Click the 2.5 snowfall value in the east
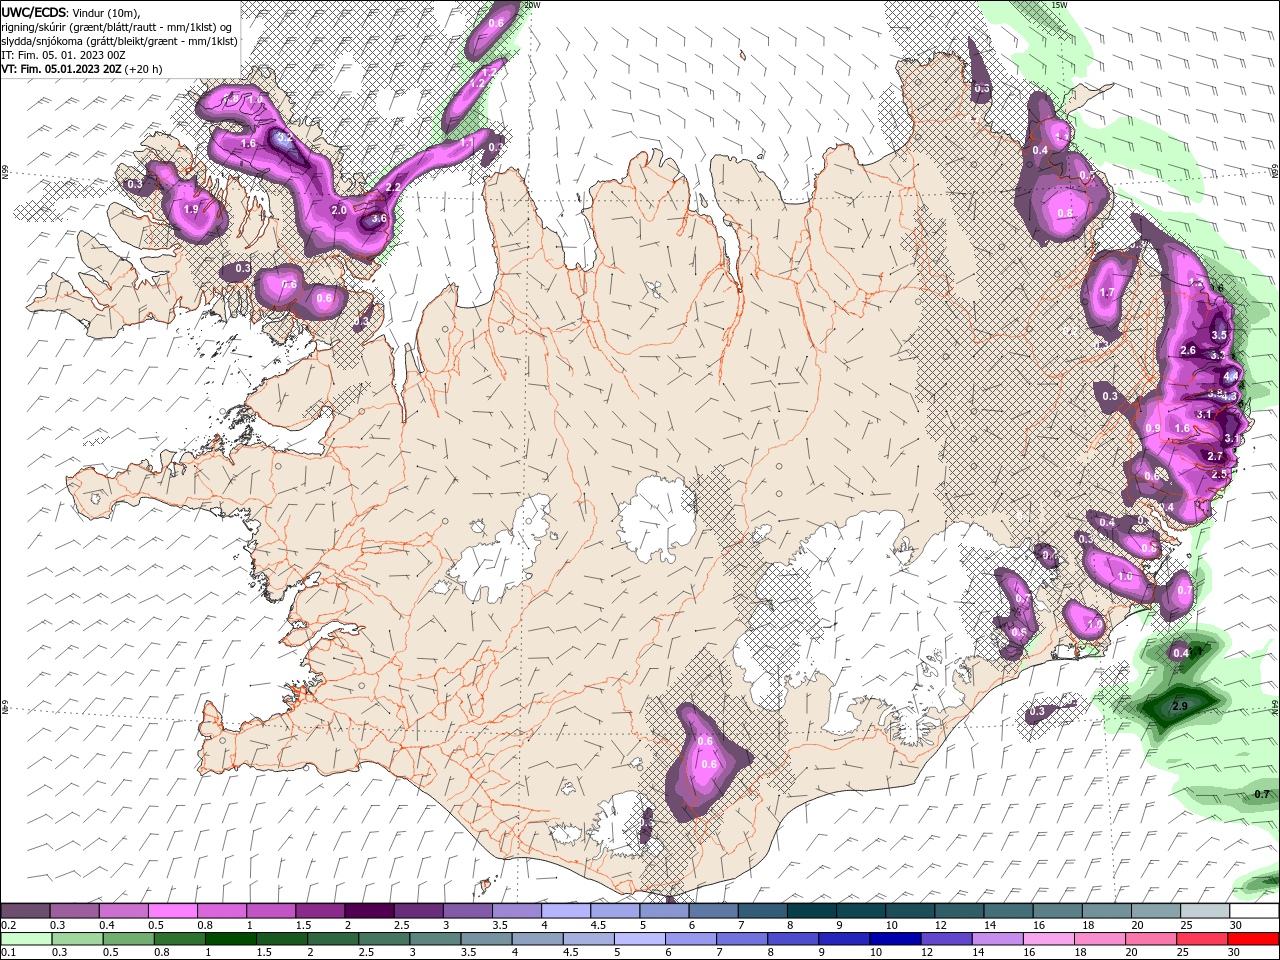This screenshot has height=960, width=1280. pyautogui.click(x=1219, y=475)
